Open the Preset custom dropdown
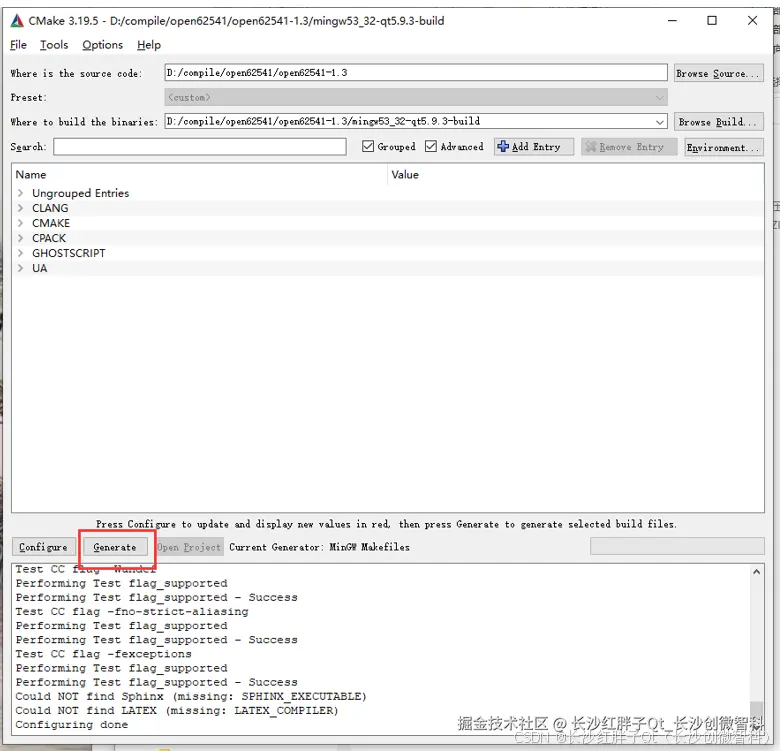Viewport: 783px width, 751px height. tap(416, 97)
